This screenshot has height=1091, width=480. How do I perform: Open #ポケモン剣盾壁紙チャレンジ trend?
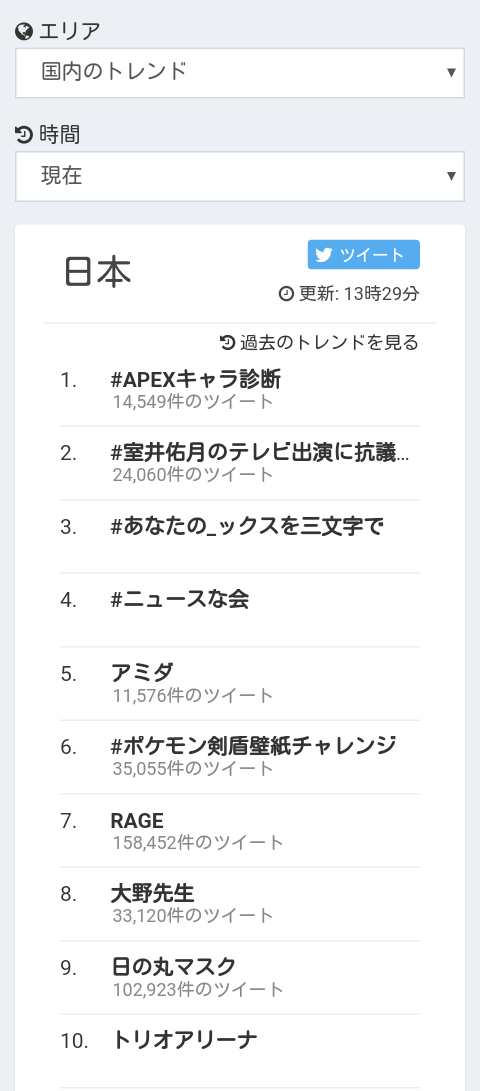pyautogui.click(x=253, y=746)
